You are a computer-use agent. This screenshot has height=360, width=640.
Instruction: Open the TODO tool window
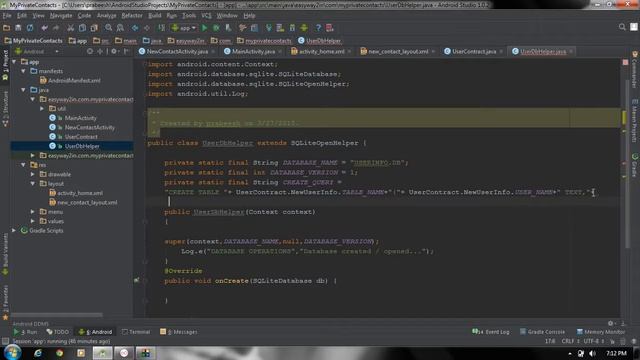click(58, 332)
